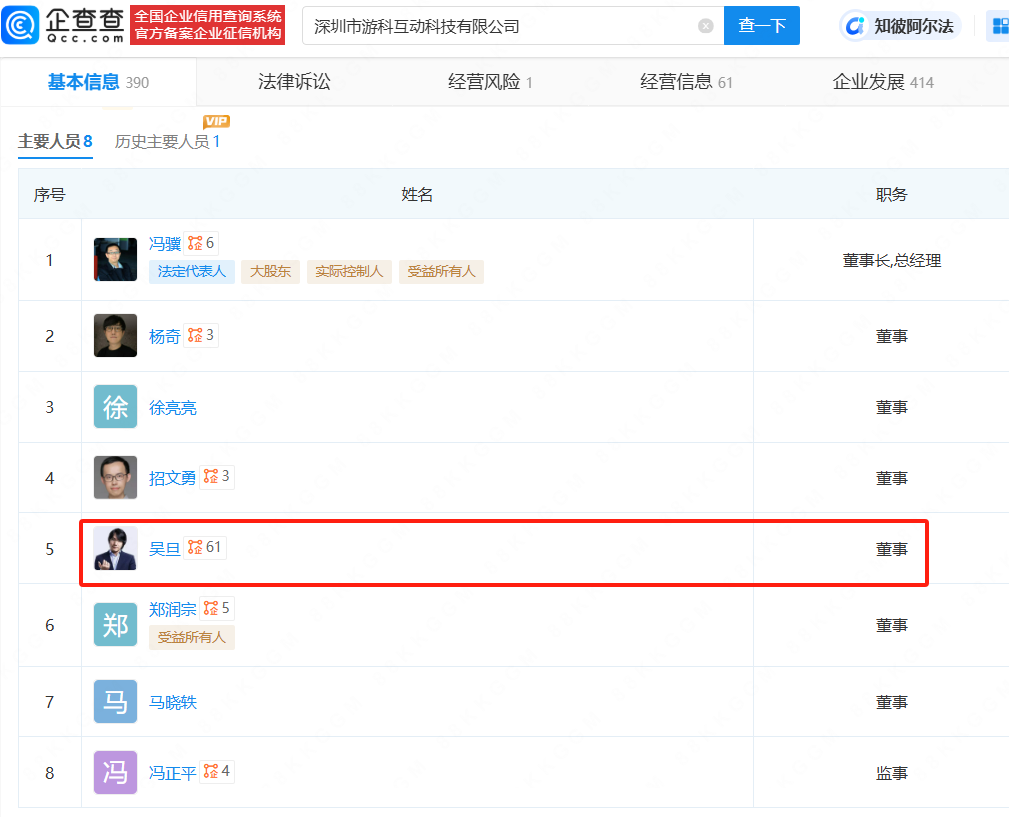
Task: Click 冯骥's related companies icon 6
Action: [201, 243]
